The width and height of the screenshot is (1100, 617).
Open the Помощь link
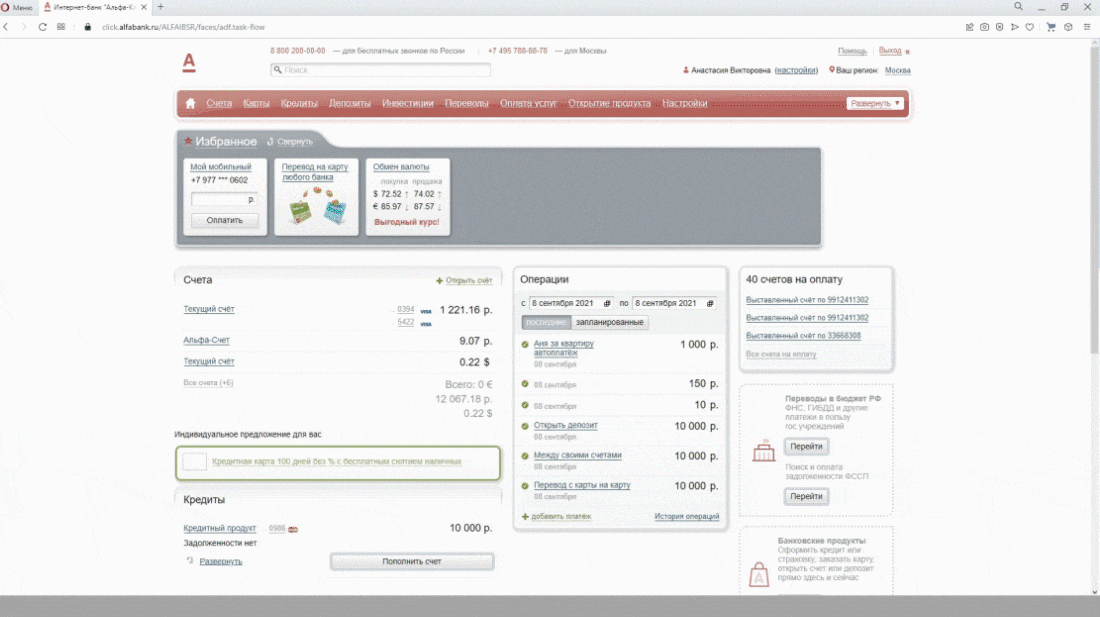tap(852, 51)
